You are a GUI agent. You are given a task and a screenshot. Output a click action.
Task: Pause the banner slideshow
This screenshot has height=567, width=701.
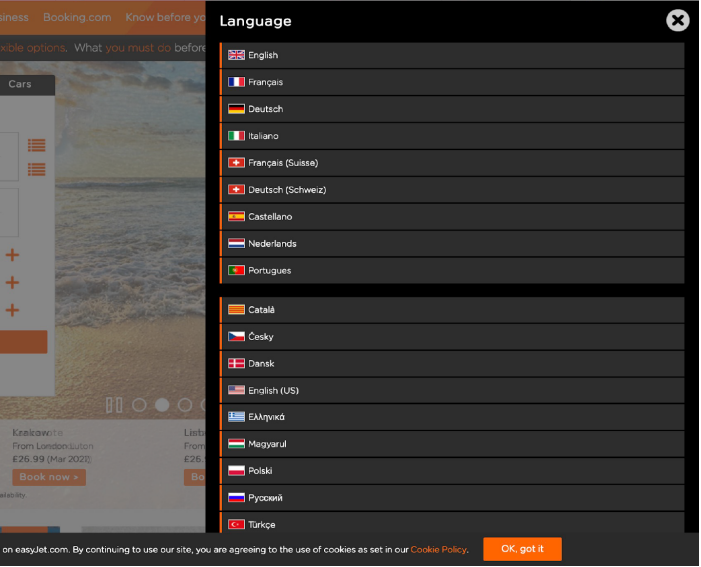point(114,405)
